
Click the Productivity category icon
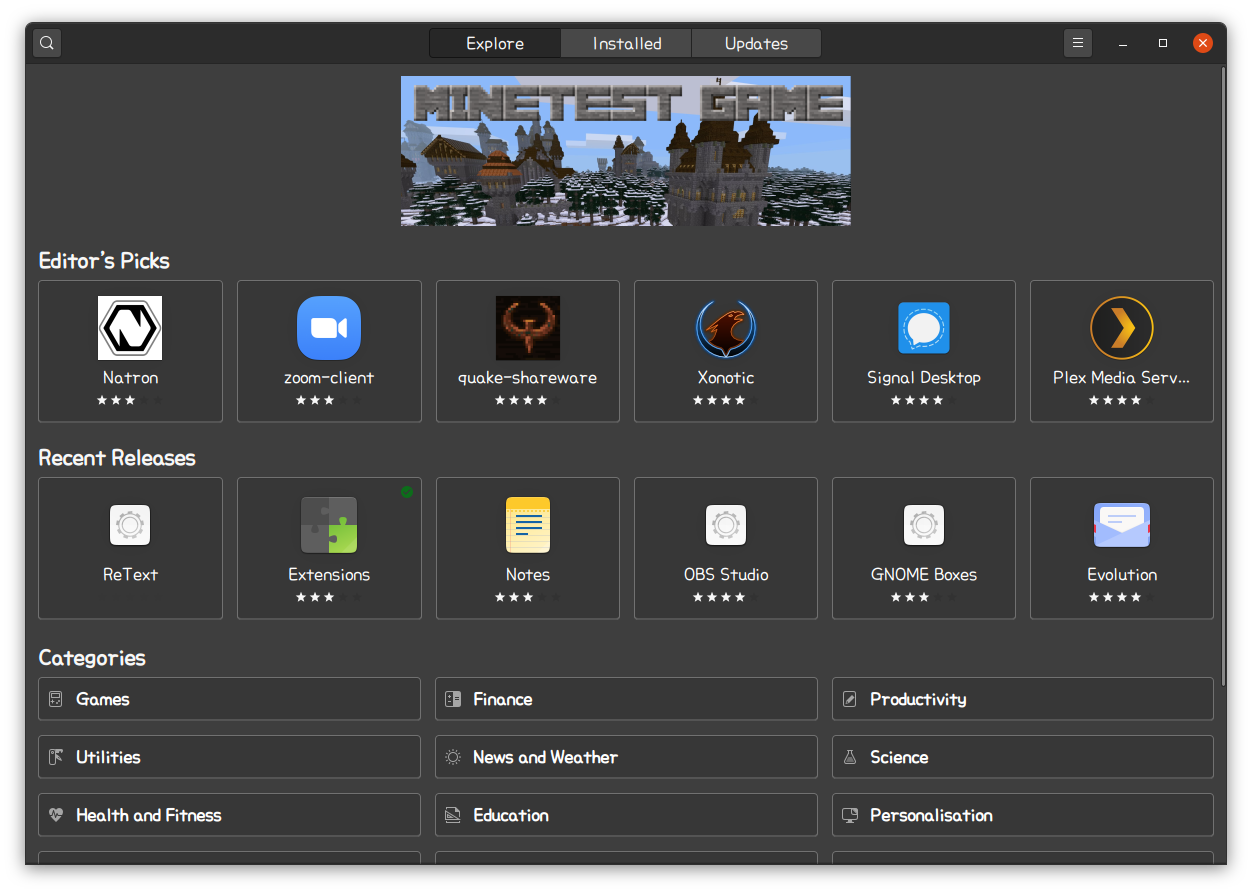click(x=850, y=699)
